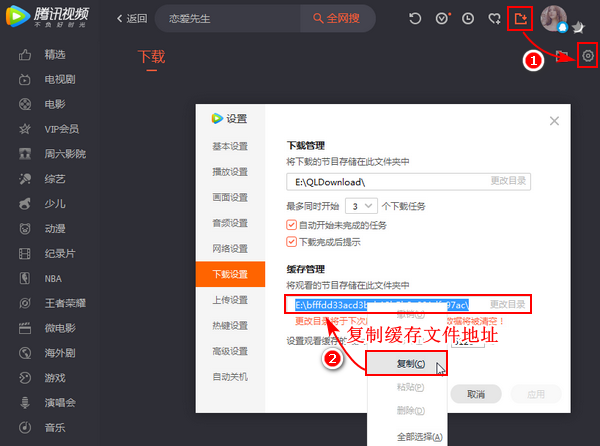Switch to 上传设置 in settings dialog
Screen dimensions: 600x446
pyautogui.click(x=230, y=300)
